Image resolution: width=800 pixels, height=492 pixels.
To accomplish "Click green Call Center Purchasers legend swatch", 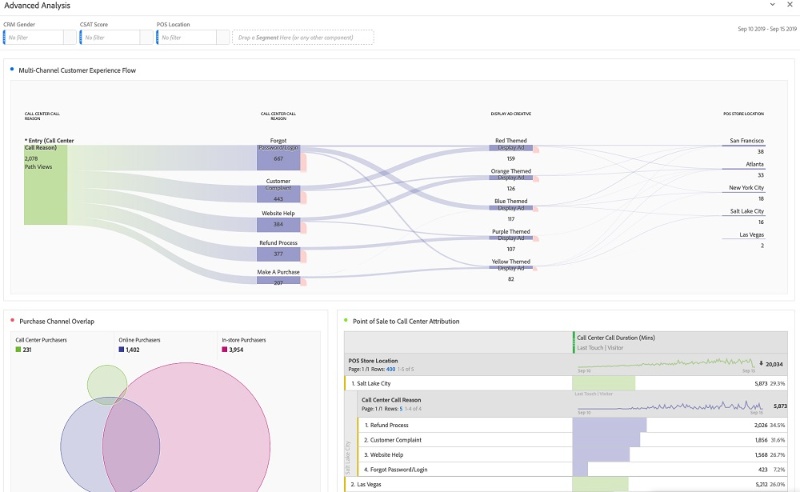I will tap(18, 349).
